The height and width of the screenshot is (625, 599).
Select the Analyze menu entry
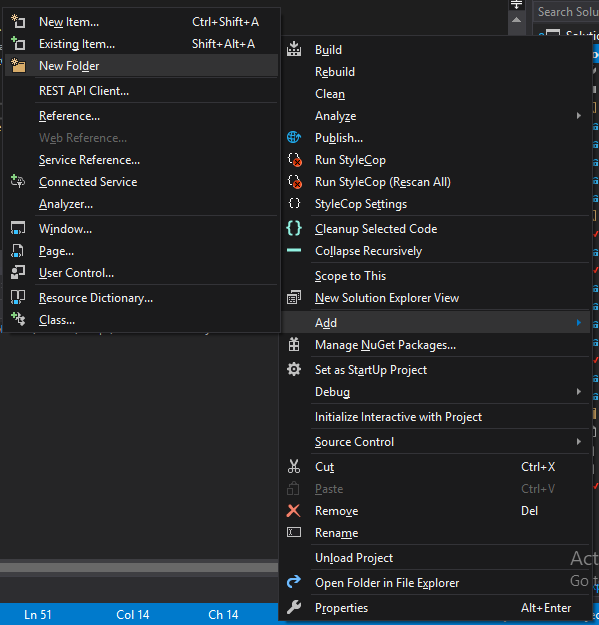pos(436,116)
